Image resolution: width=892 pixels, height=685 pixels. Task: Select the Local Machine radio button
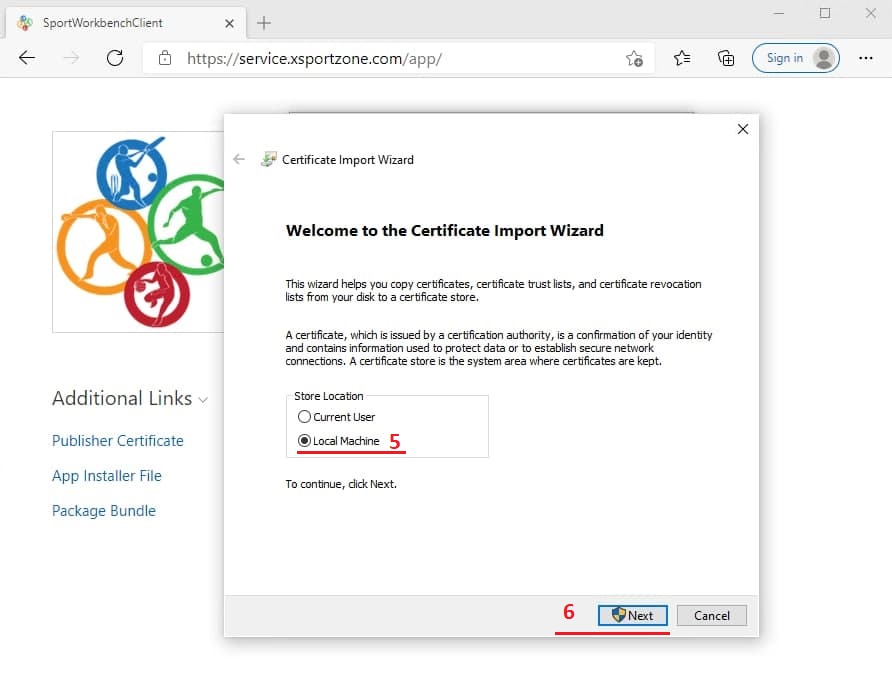point(305,441)
